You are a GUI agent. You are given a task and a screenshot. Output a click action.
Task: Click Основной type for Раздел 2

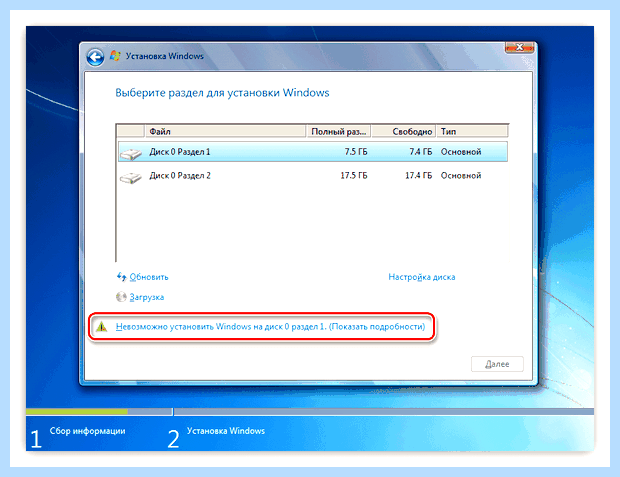pyautogui.click(x=461, y=176)
